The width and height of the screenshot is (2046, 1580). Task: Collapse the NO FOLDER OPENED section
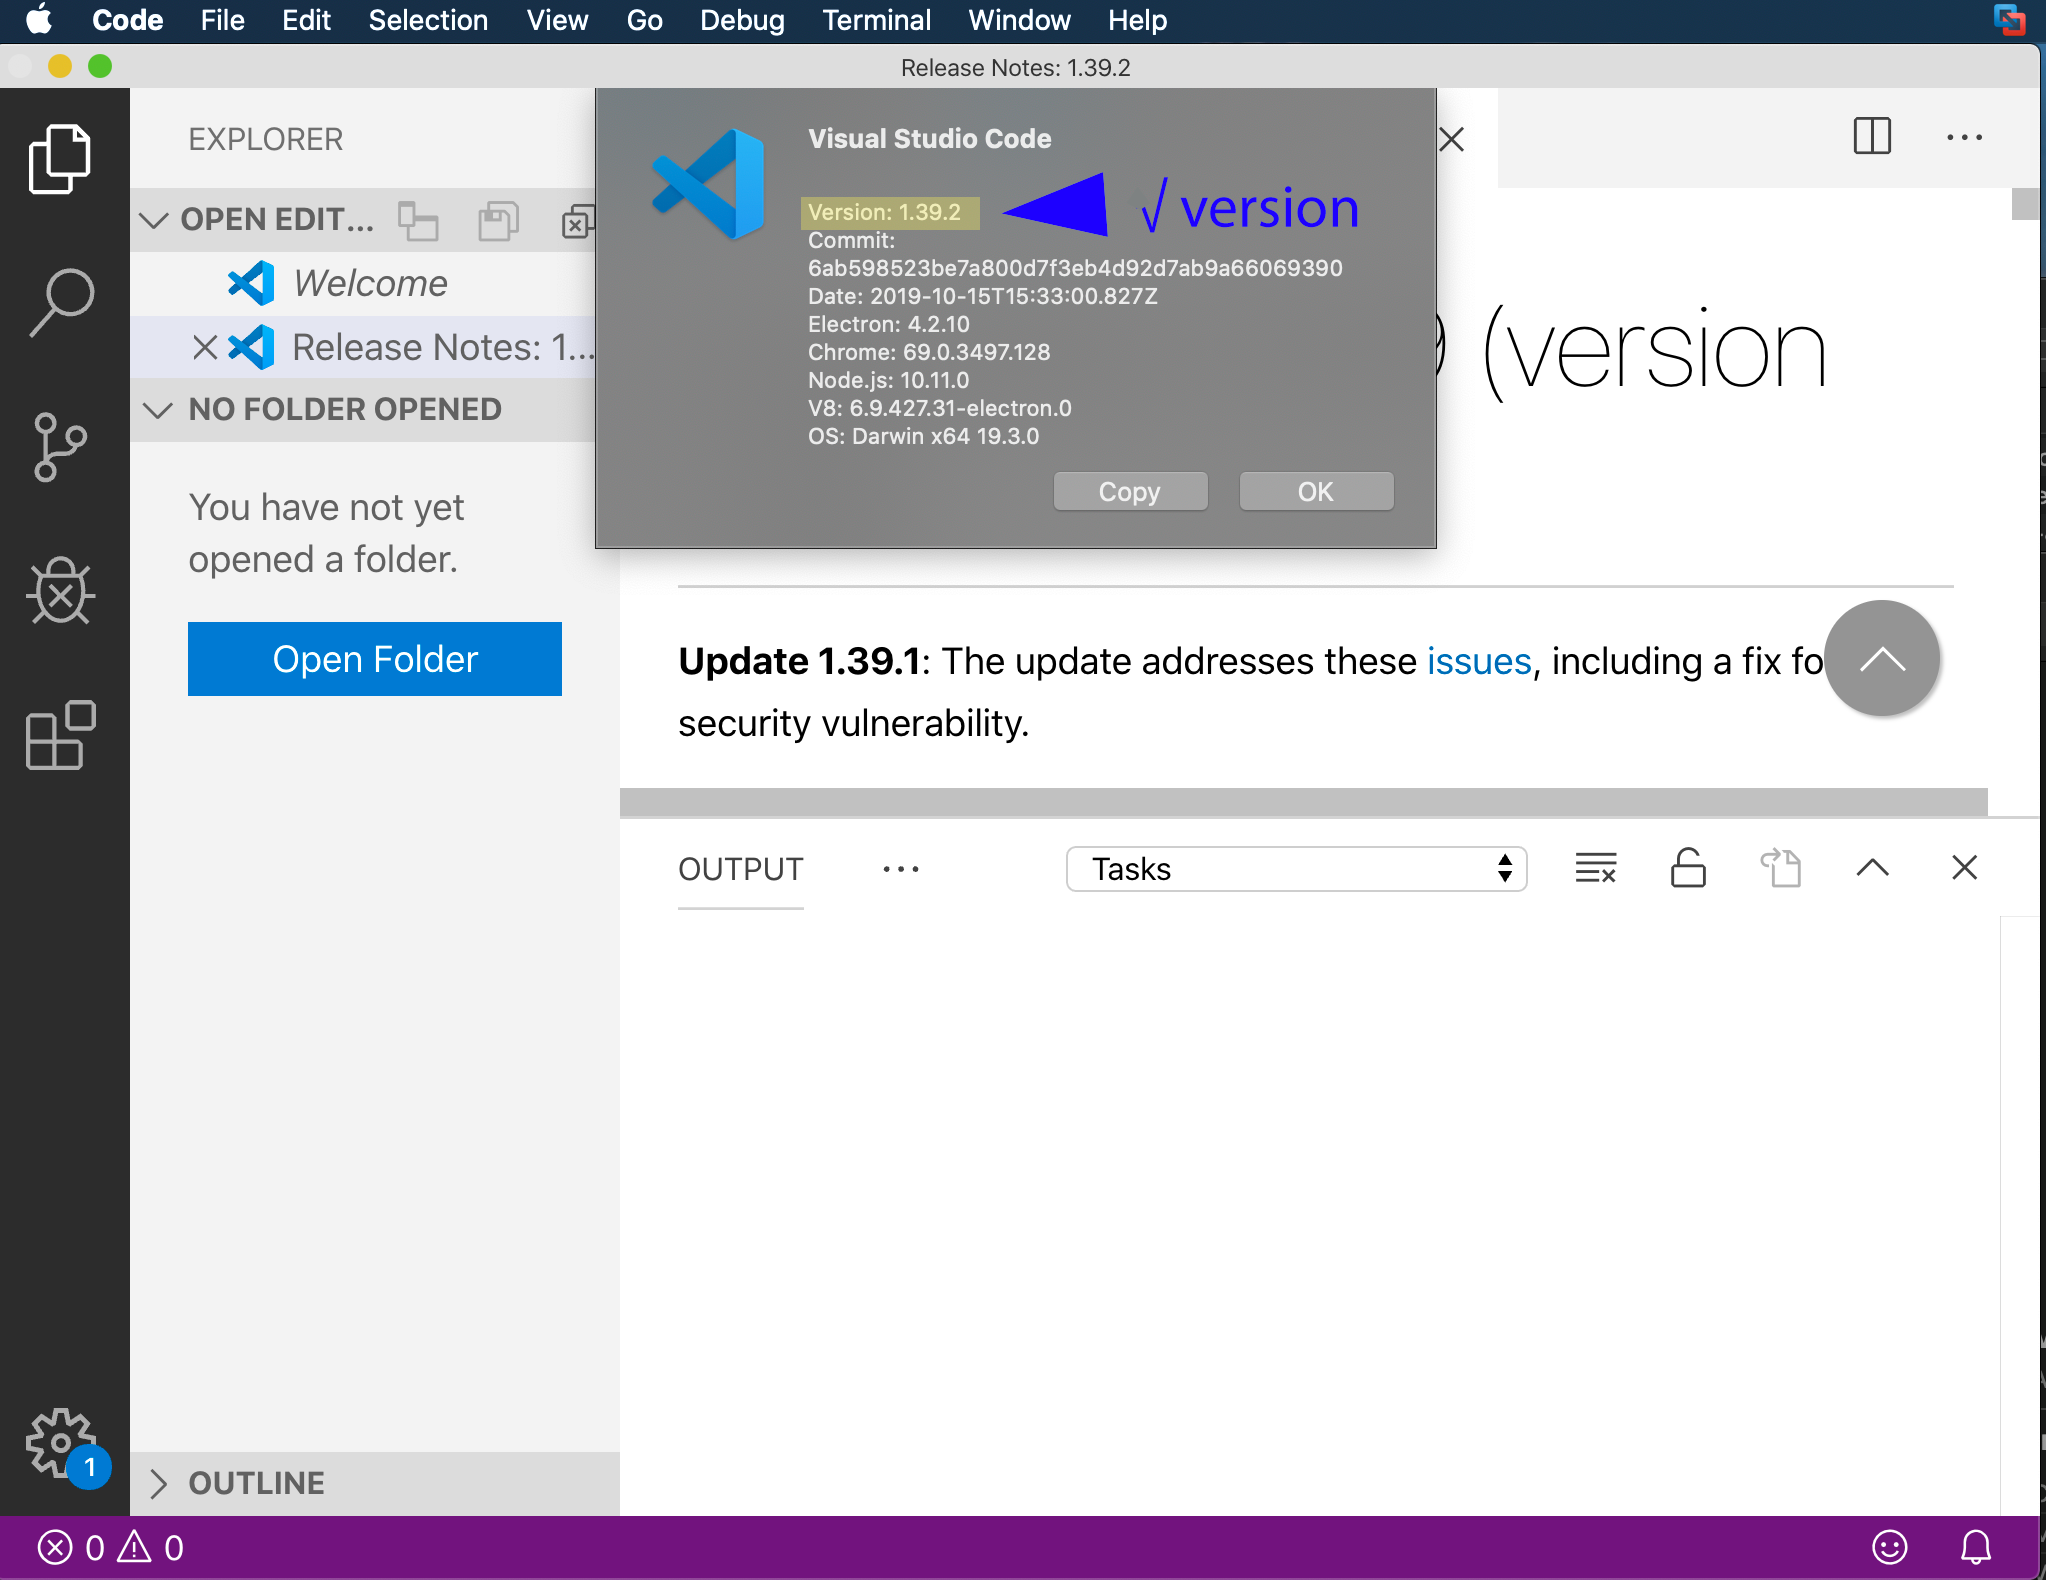point(344,410)
